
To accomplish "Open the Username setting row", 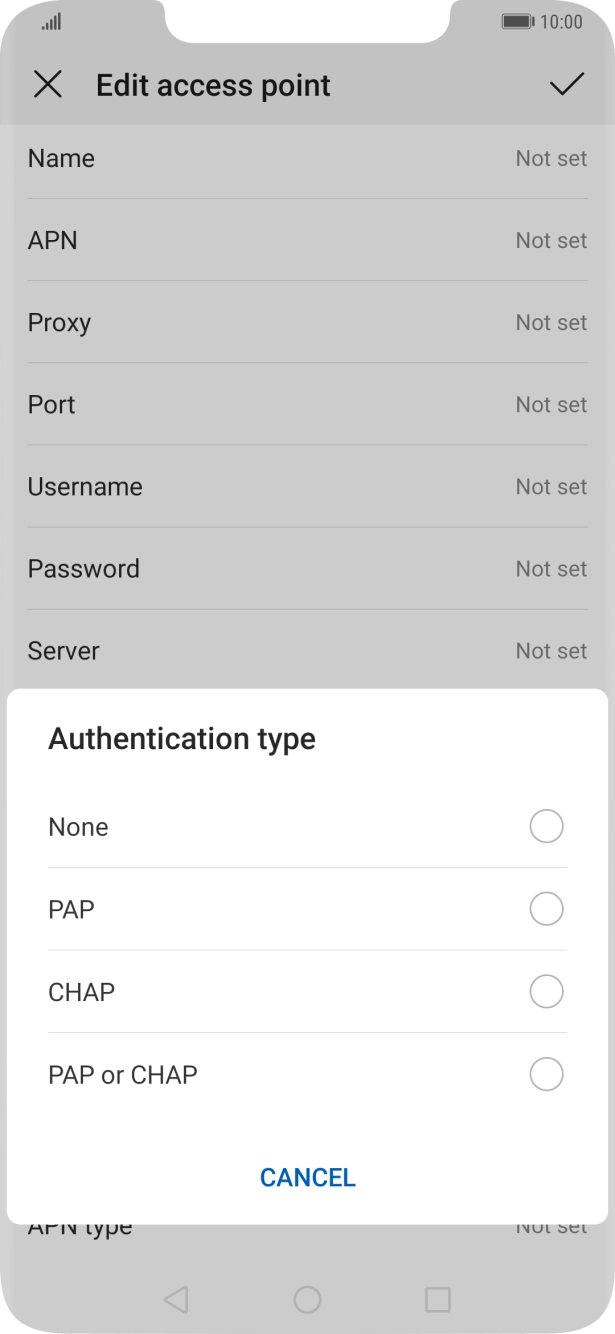I will pos(307,487).
